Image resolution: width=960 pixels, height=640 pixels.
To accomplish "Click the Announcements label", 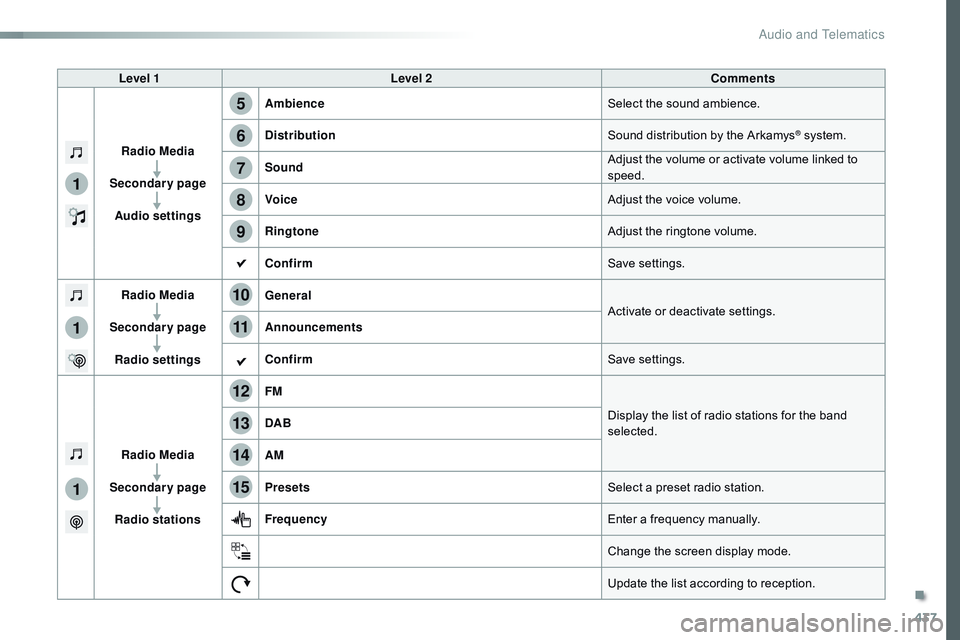I will pyautogui.click(x=313, y=327).
